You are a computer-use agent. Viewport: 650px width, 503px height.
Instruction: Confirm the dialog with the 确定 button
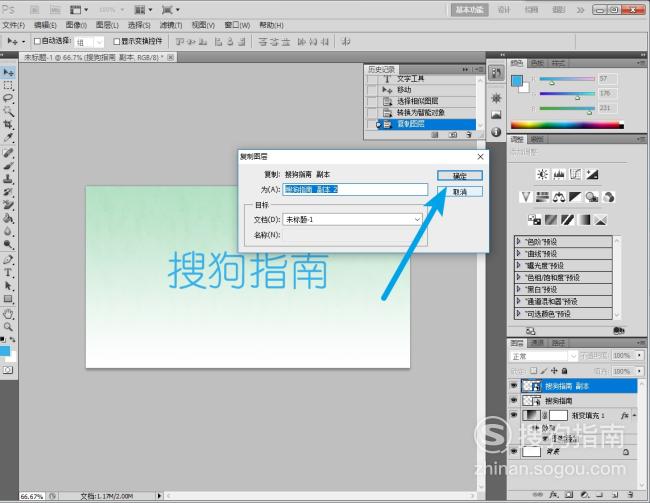click(460, 176)
